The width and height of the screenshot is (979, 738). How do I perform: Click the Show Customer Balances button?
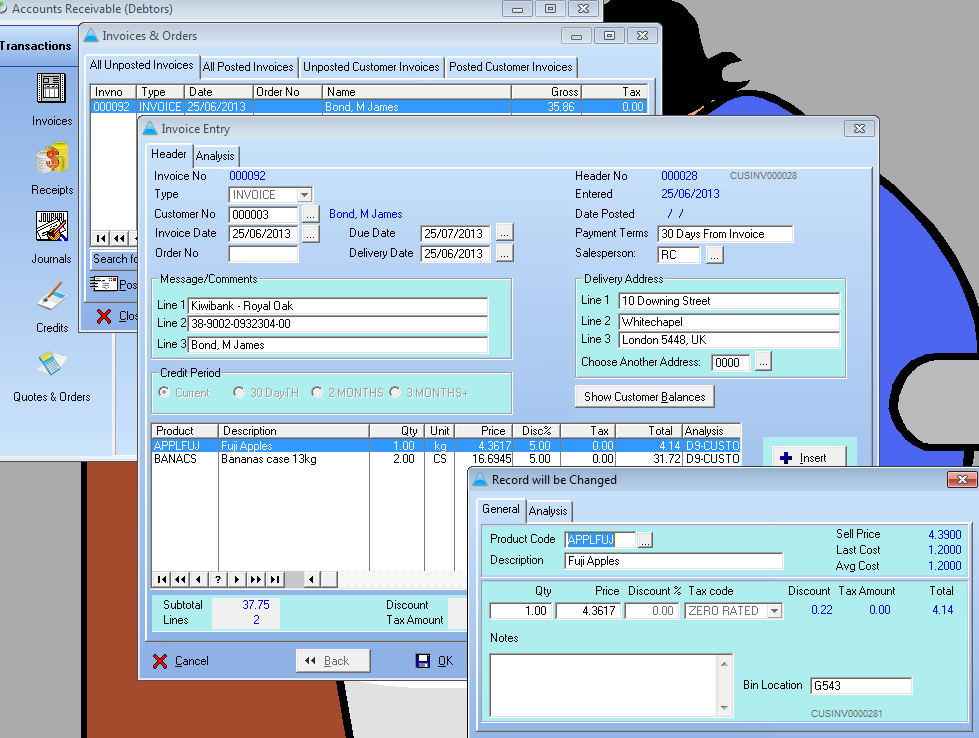644,397
